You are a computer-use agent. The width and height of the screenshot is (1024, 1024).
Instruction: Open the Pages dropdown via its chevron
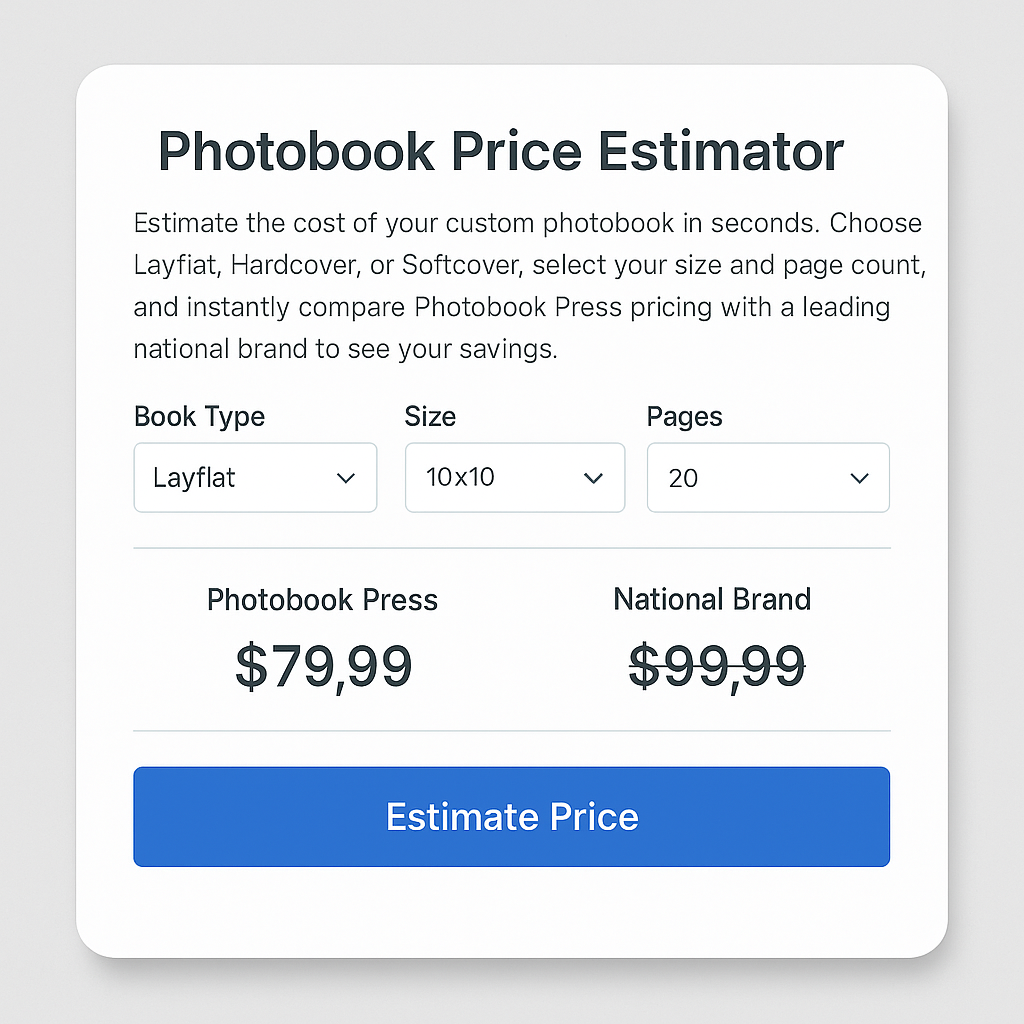pos(859,478)
